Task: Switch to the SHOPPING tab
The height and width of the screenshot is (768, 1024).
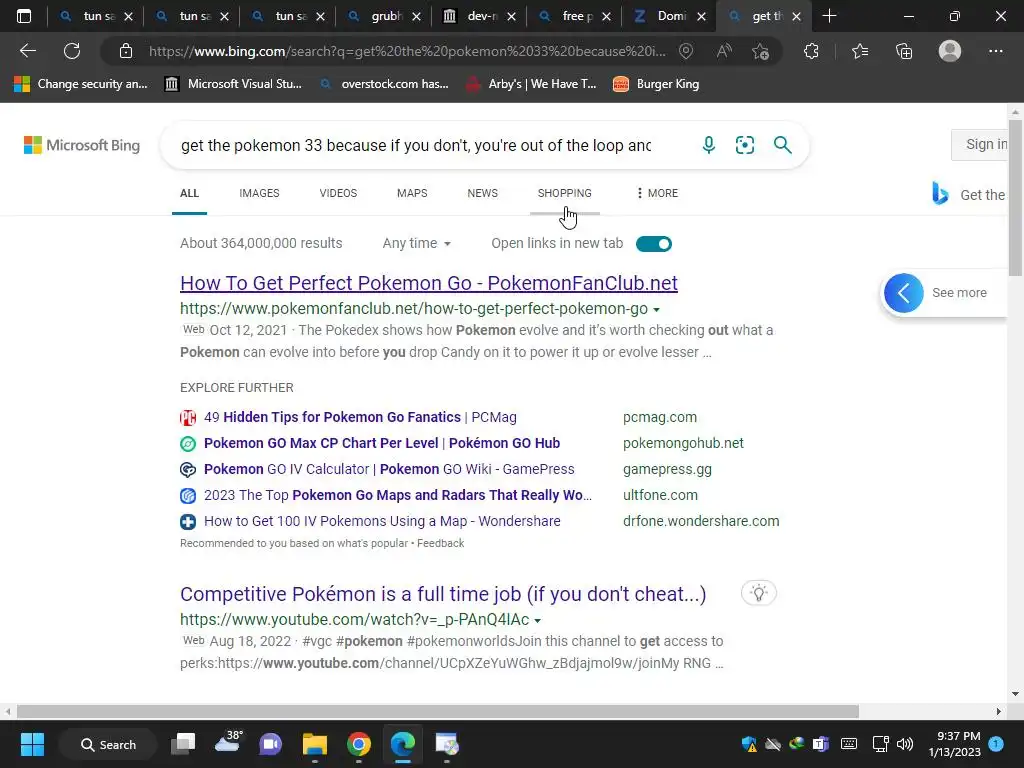Action: click(x=565, y=193)
